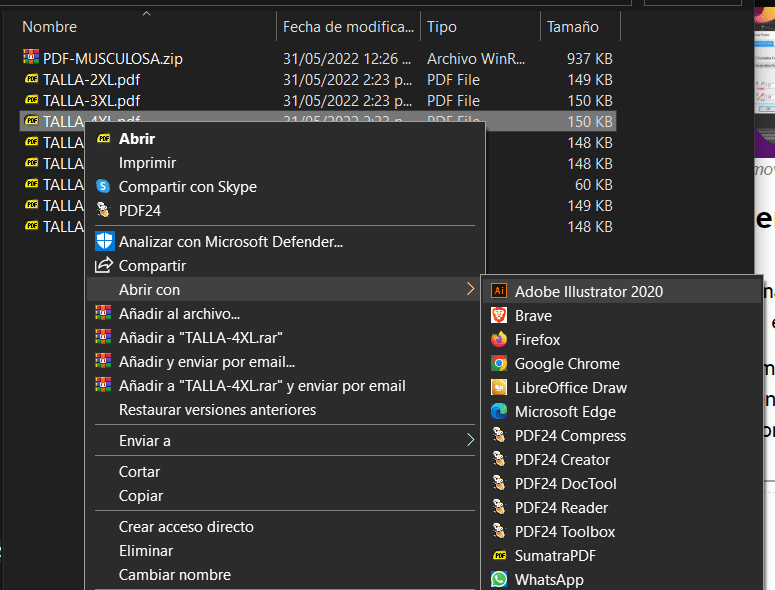Click the PDF-MUSCULOSA.zip WinRAR icon
775x590 pixels.
tap(31, 57)
